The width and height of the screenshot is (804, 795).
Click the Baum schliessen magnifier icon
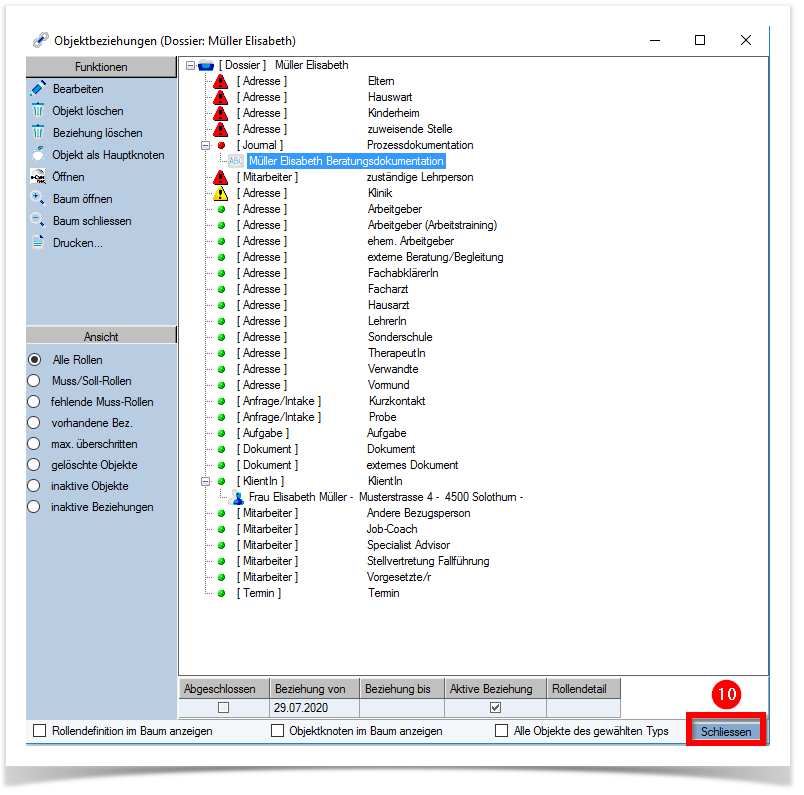pyautogui.click(x=38, y=220)
